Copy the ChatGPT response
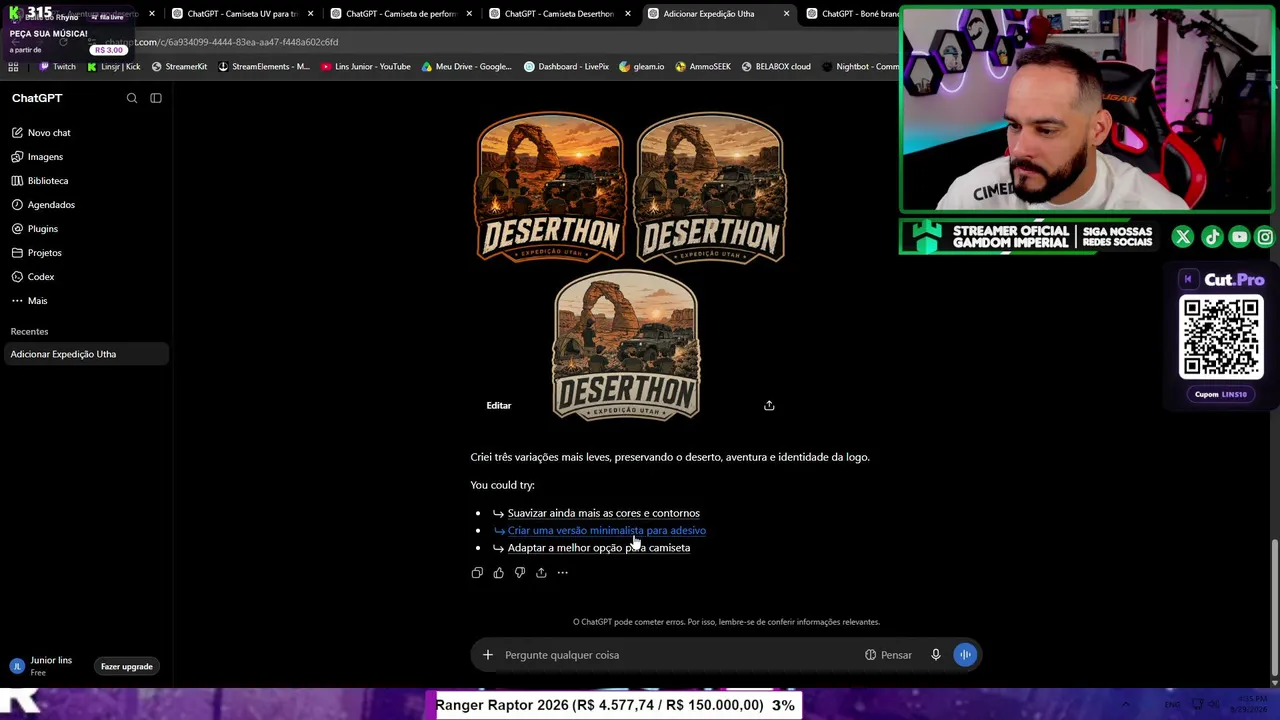This screenshot has width=1280, height=720. 477,573
